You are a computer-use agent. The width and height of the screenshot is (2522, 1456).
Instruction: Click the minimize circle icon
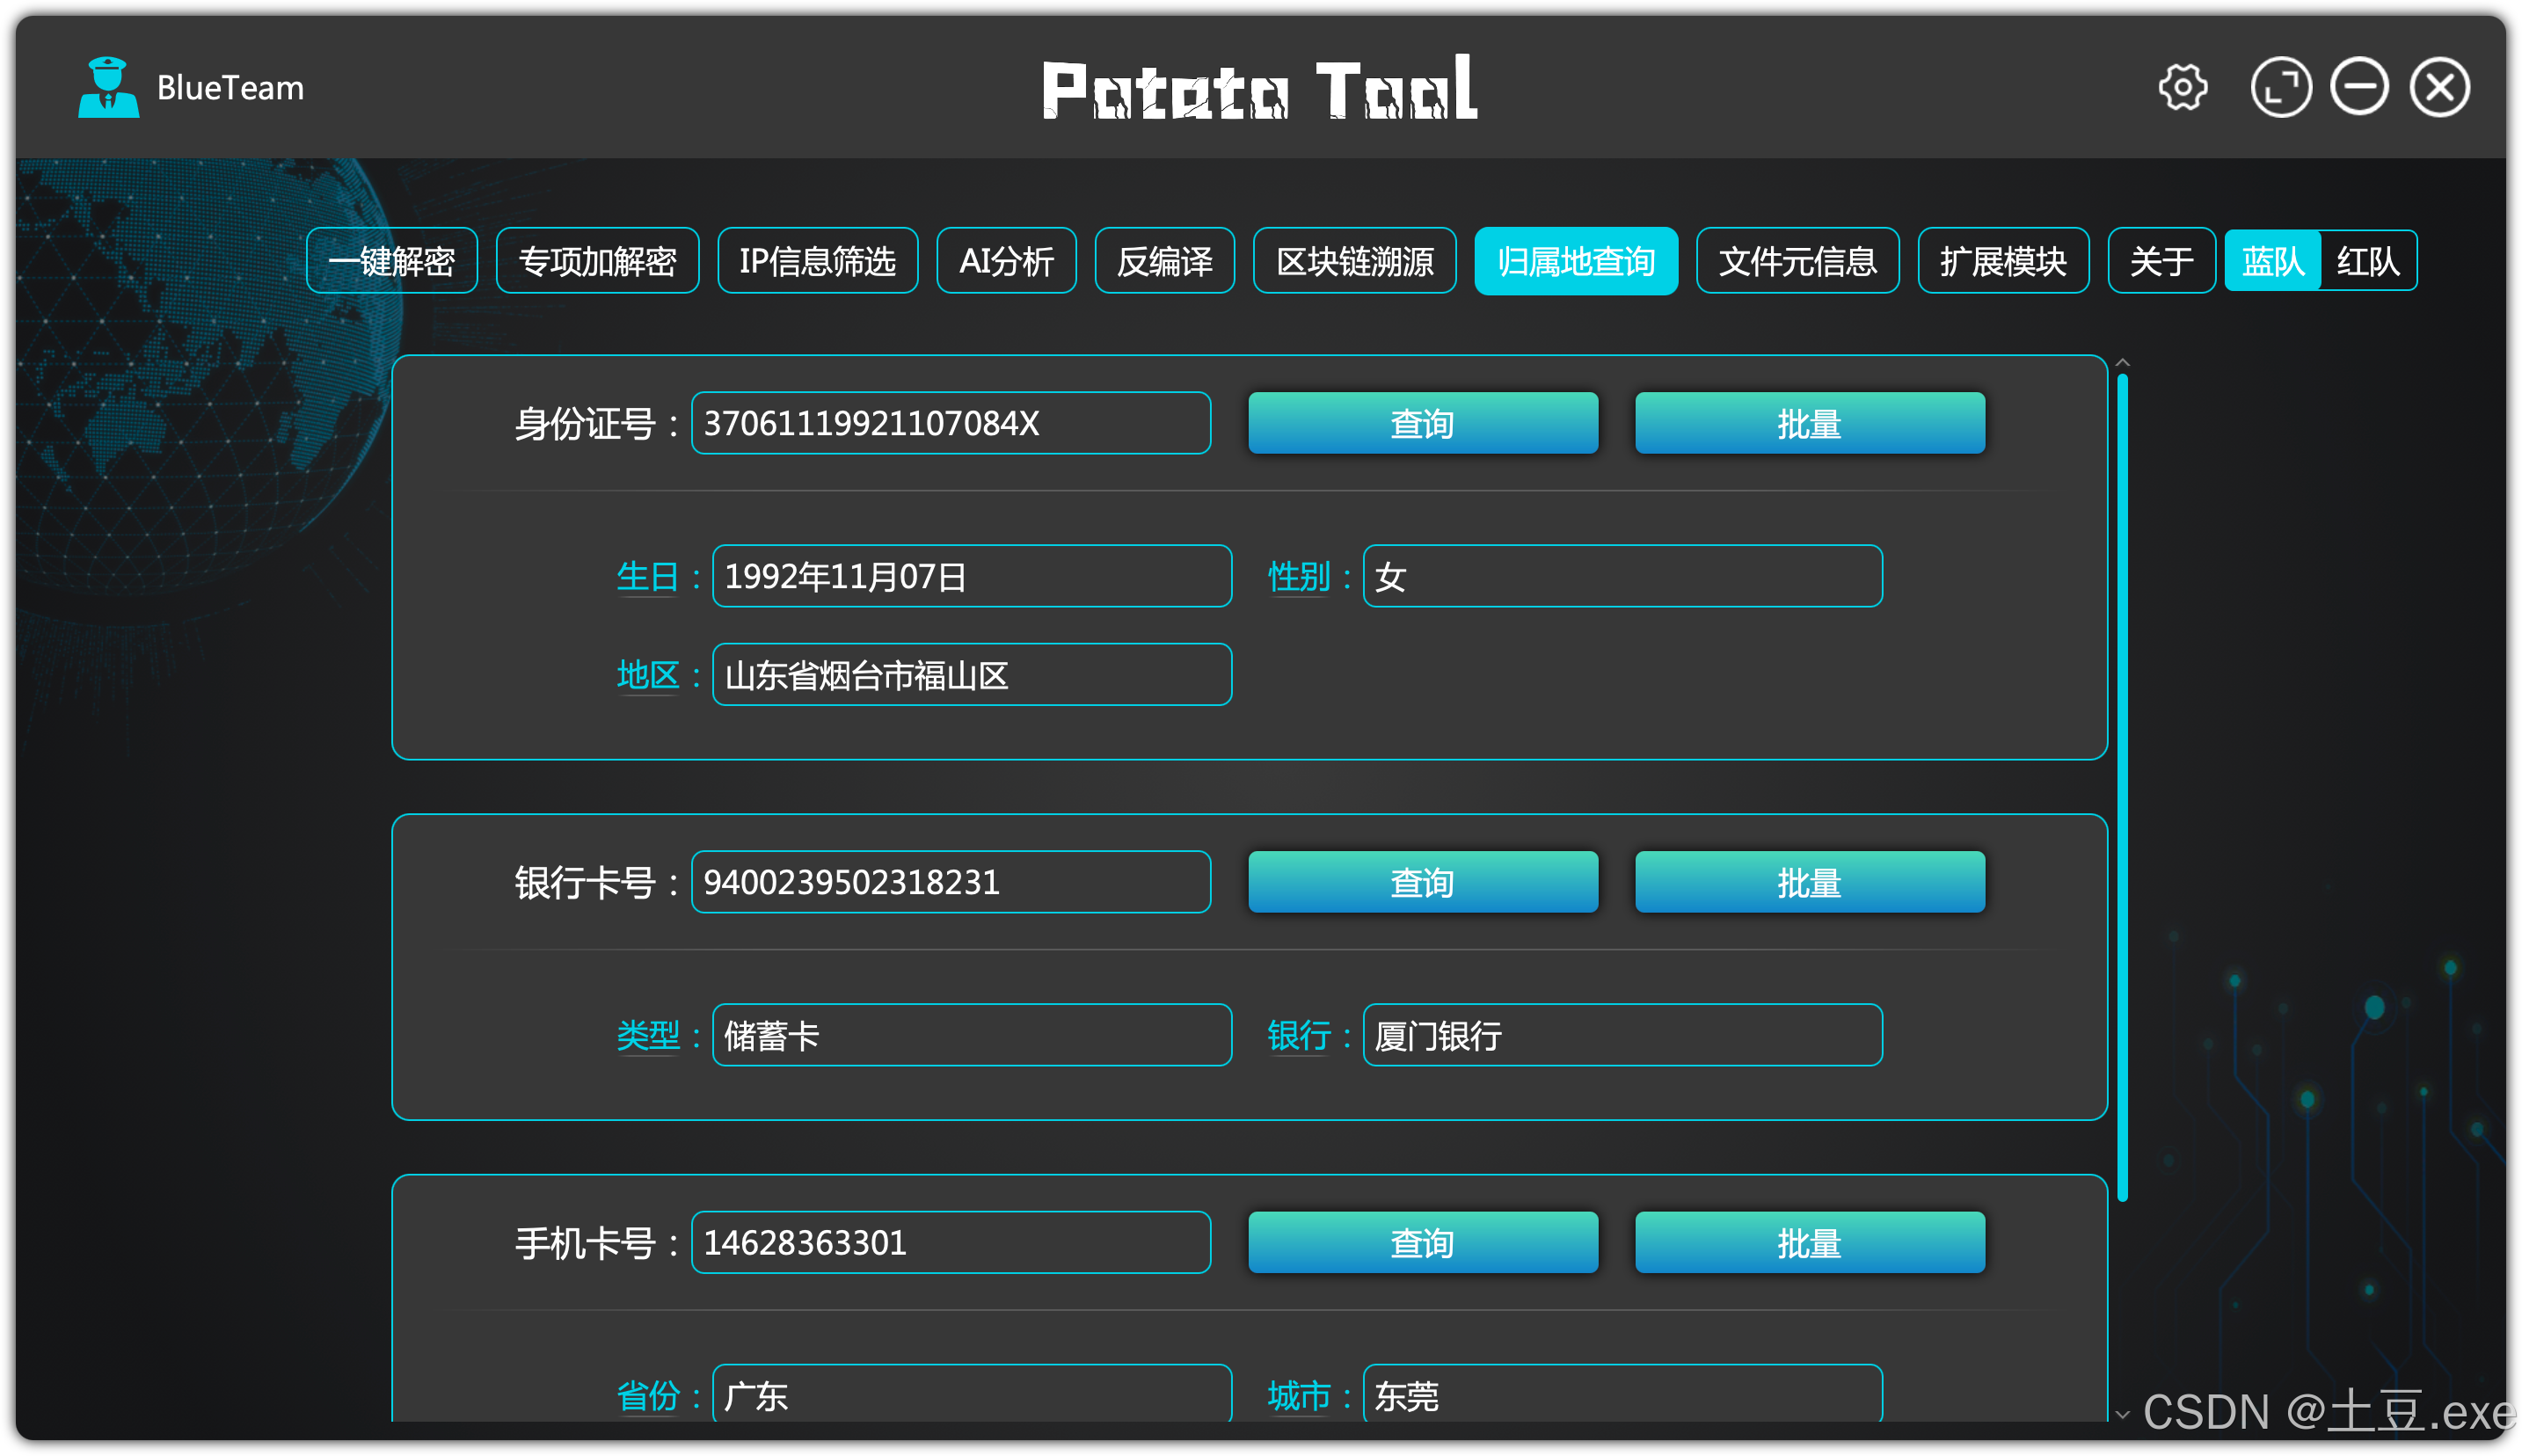click(2359, 88)
